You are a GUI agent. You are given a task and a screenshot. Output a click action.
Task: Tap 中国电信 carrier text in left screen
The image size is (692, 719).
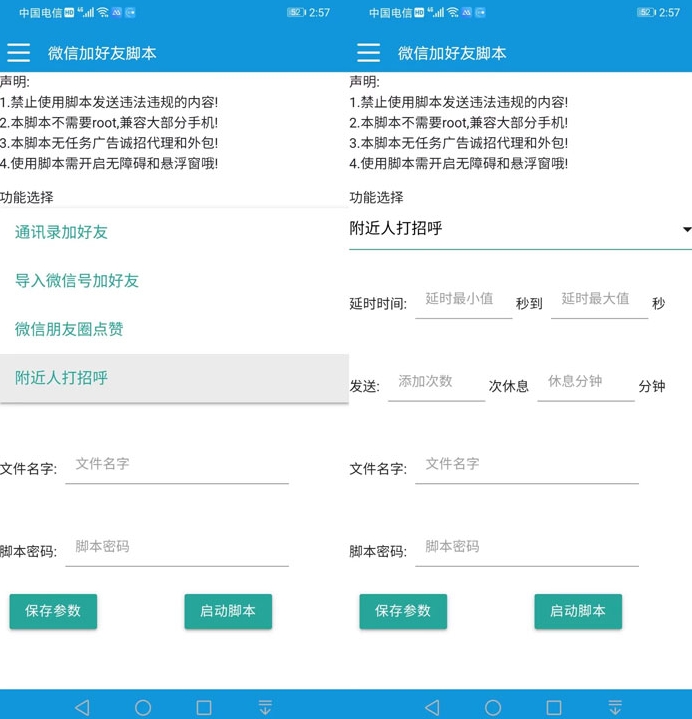pyautogui.click(x=40, y=13)
